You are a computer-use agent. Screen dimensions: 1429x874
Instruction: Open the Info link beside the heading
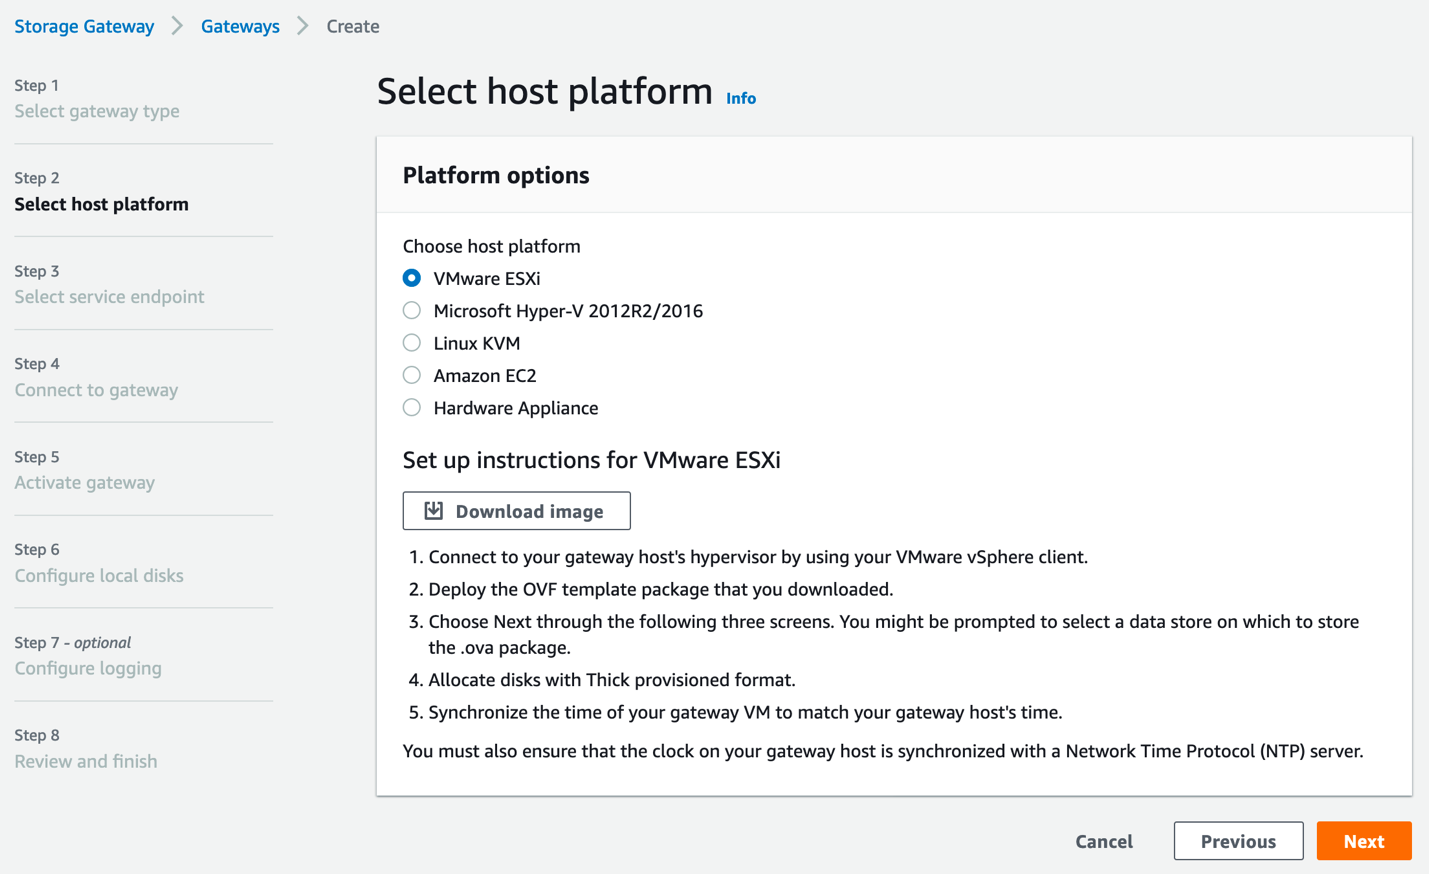pyautogui.click(x=741, y=98)
